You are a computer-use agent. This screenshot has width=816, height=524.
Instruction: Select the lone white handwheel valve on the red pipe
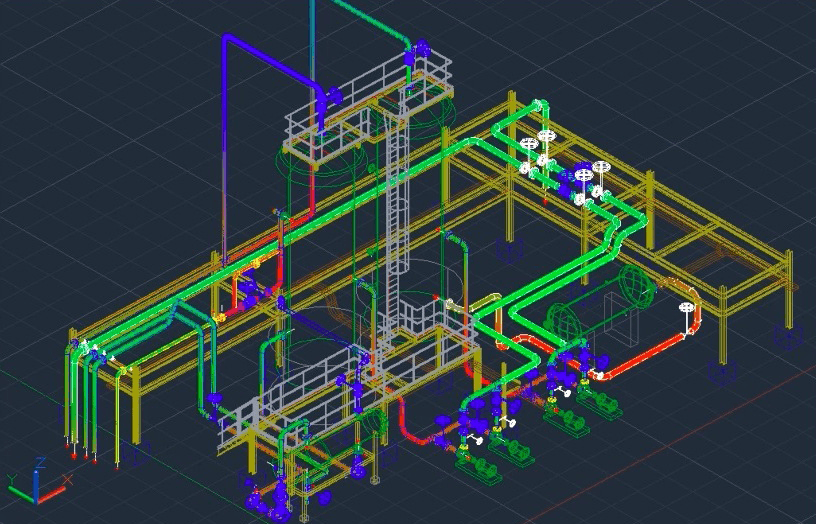pos(686,308)
